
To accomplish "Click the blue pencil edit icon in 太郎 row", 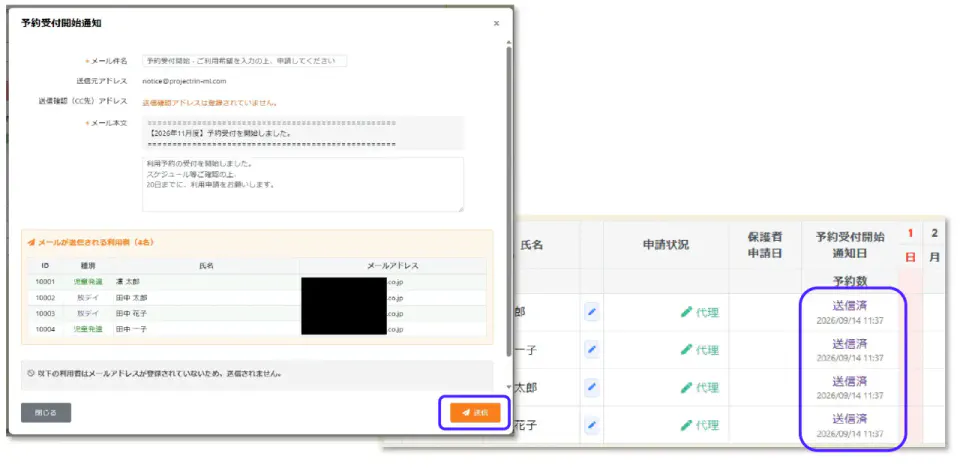I will click(591, 387).
